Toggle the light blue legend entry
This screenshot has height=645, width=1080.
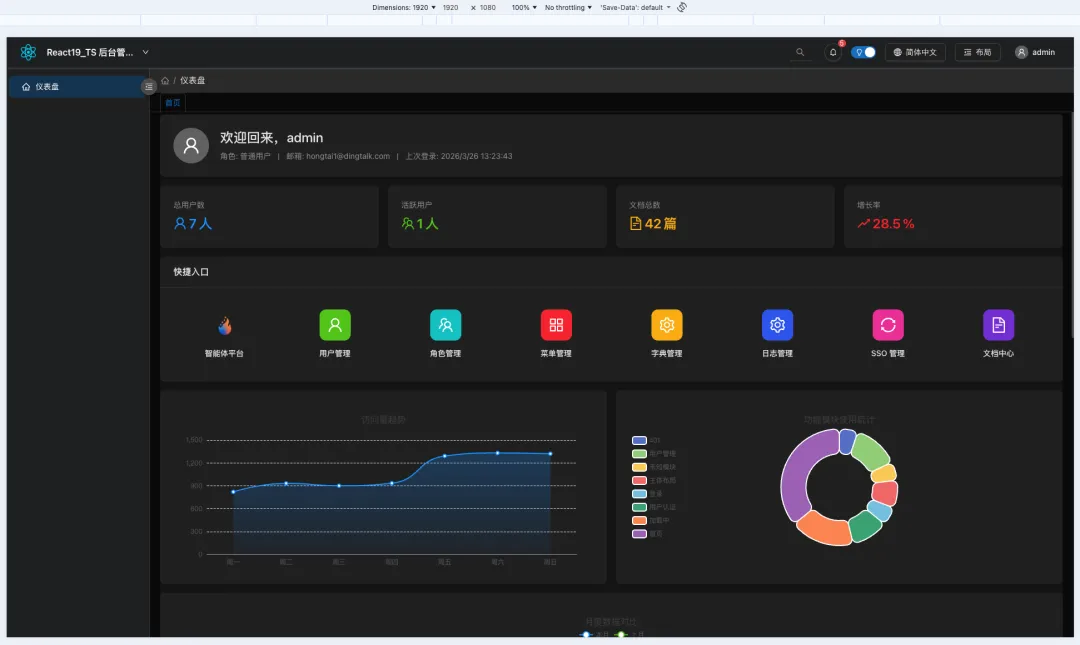coord(647,493)
